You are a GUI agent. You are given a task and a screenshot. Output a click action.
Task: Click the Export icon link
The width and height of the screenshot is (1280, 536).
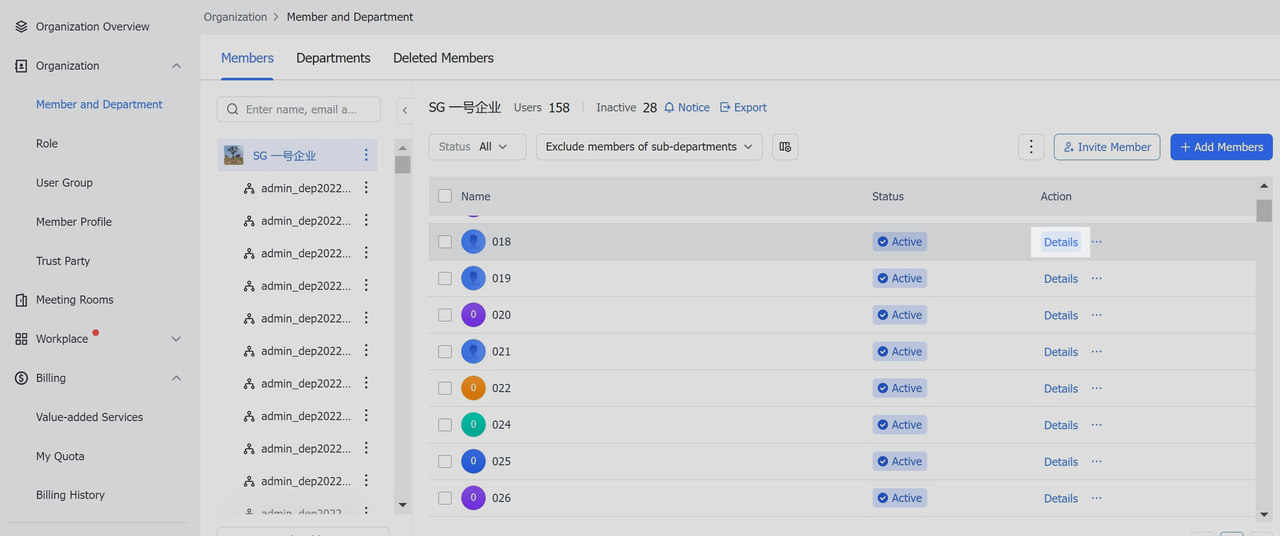coord(726,108)
